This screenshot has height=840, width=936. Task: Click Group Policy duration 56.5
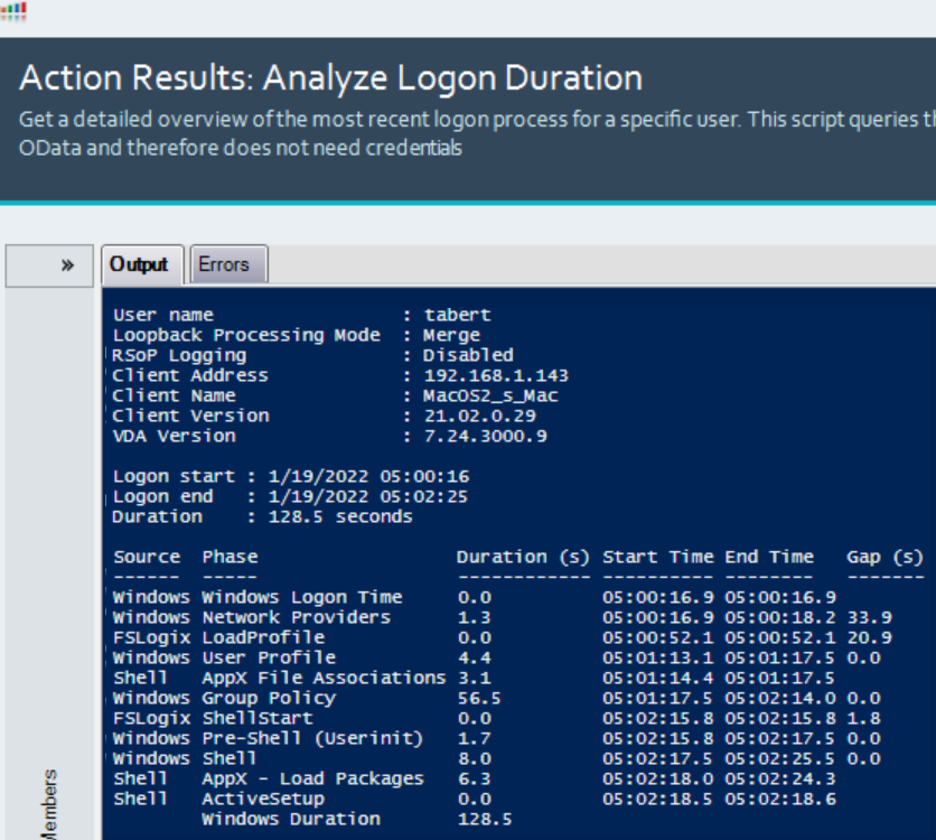click(x=479, y=698)
